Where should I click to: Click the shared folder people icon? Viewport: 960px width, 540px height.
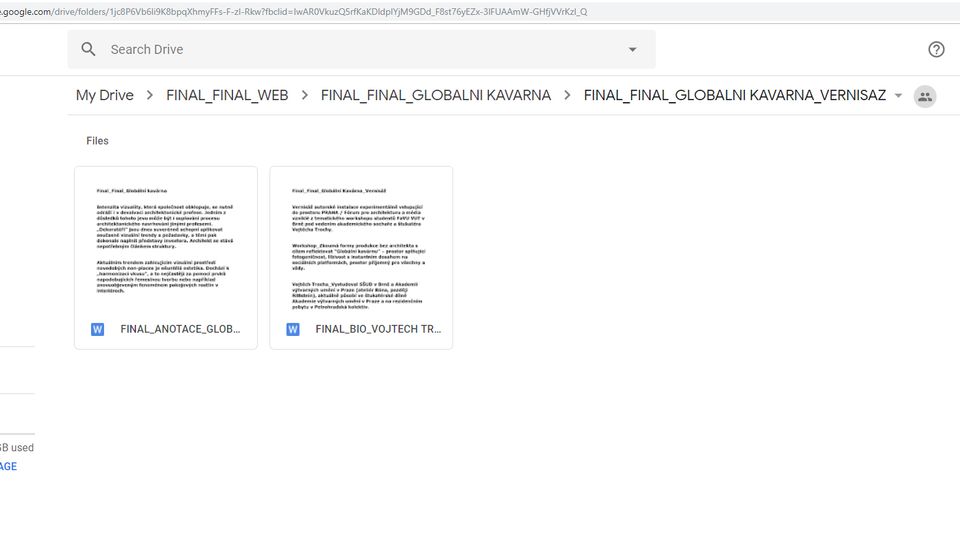(x=925, y=96)
